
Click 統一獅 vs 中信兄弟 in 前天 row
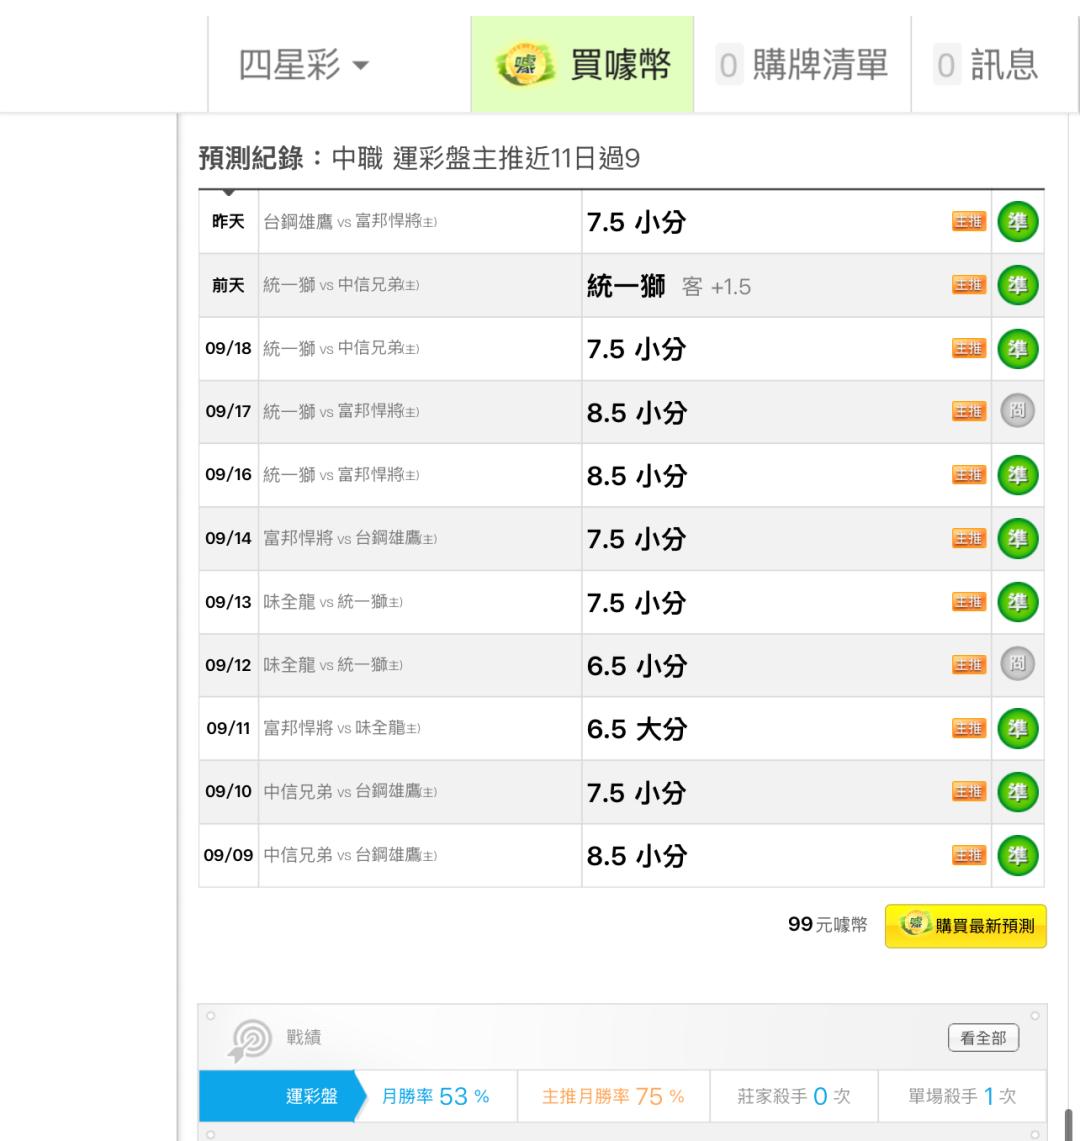(341, 285)
